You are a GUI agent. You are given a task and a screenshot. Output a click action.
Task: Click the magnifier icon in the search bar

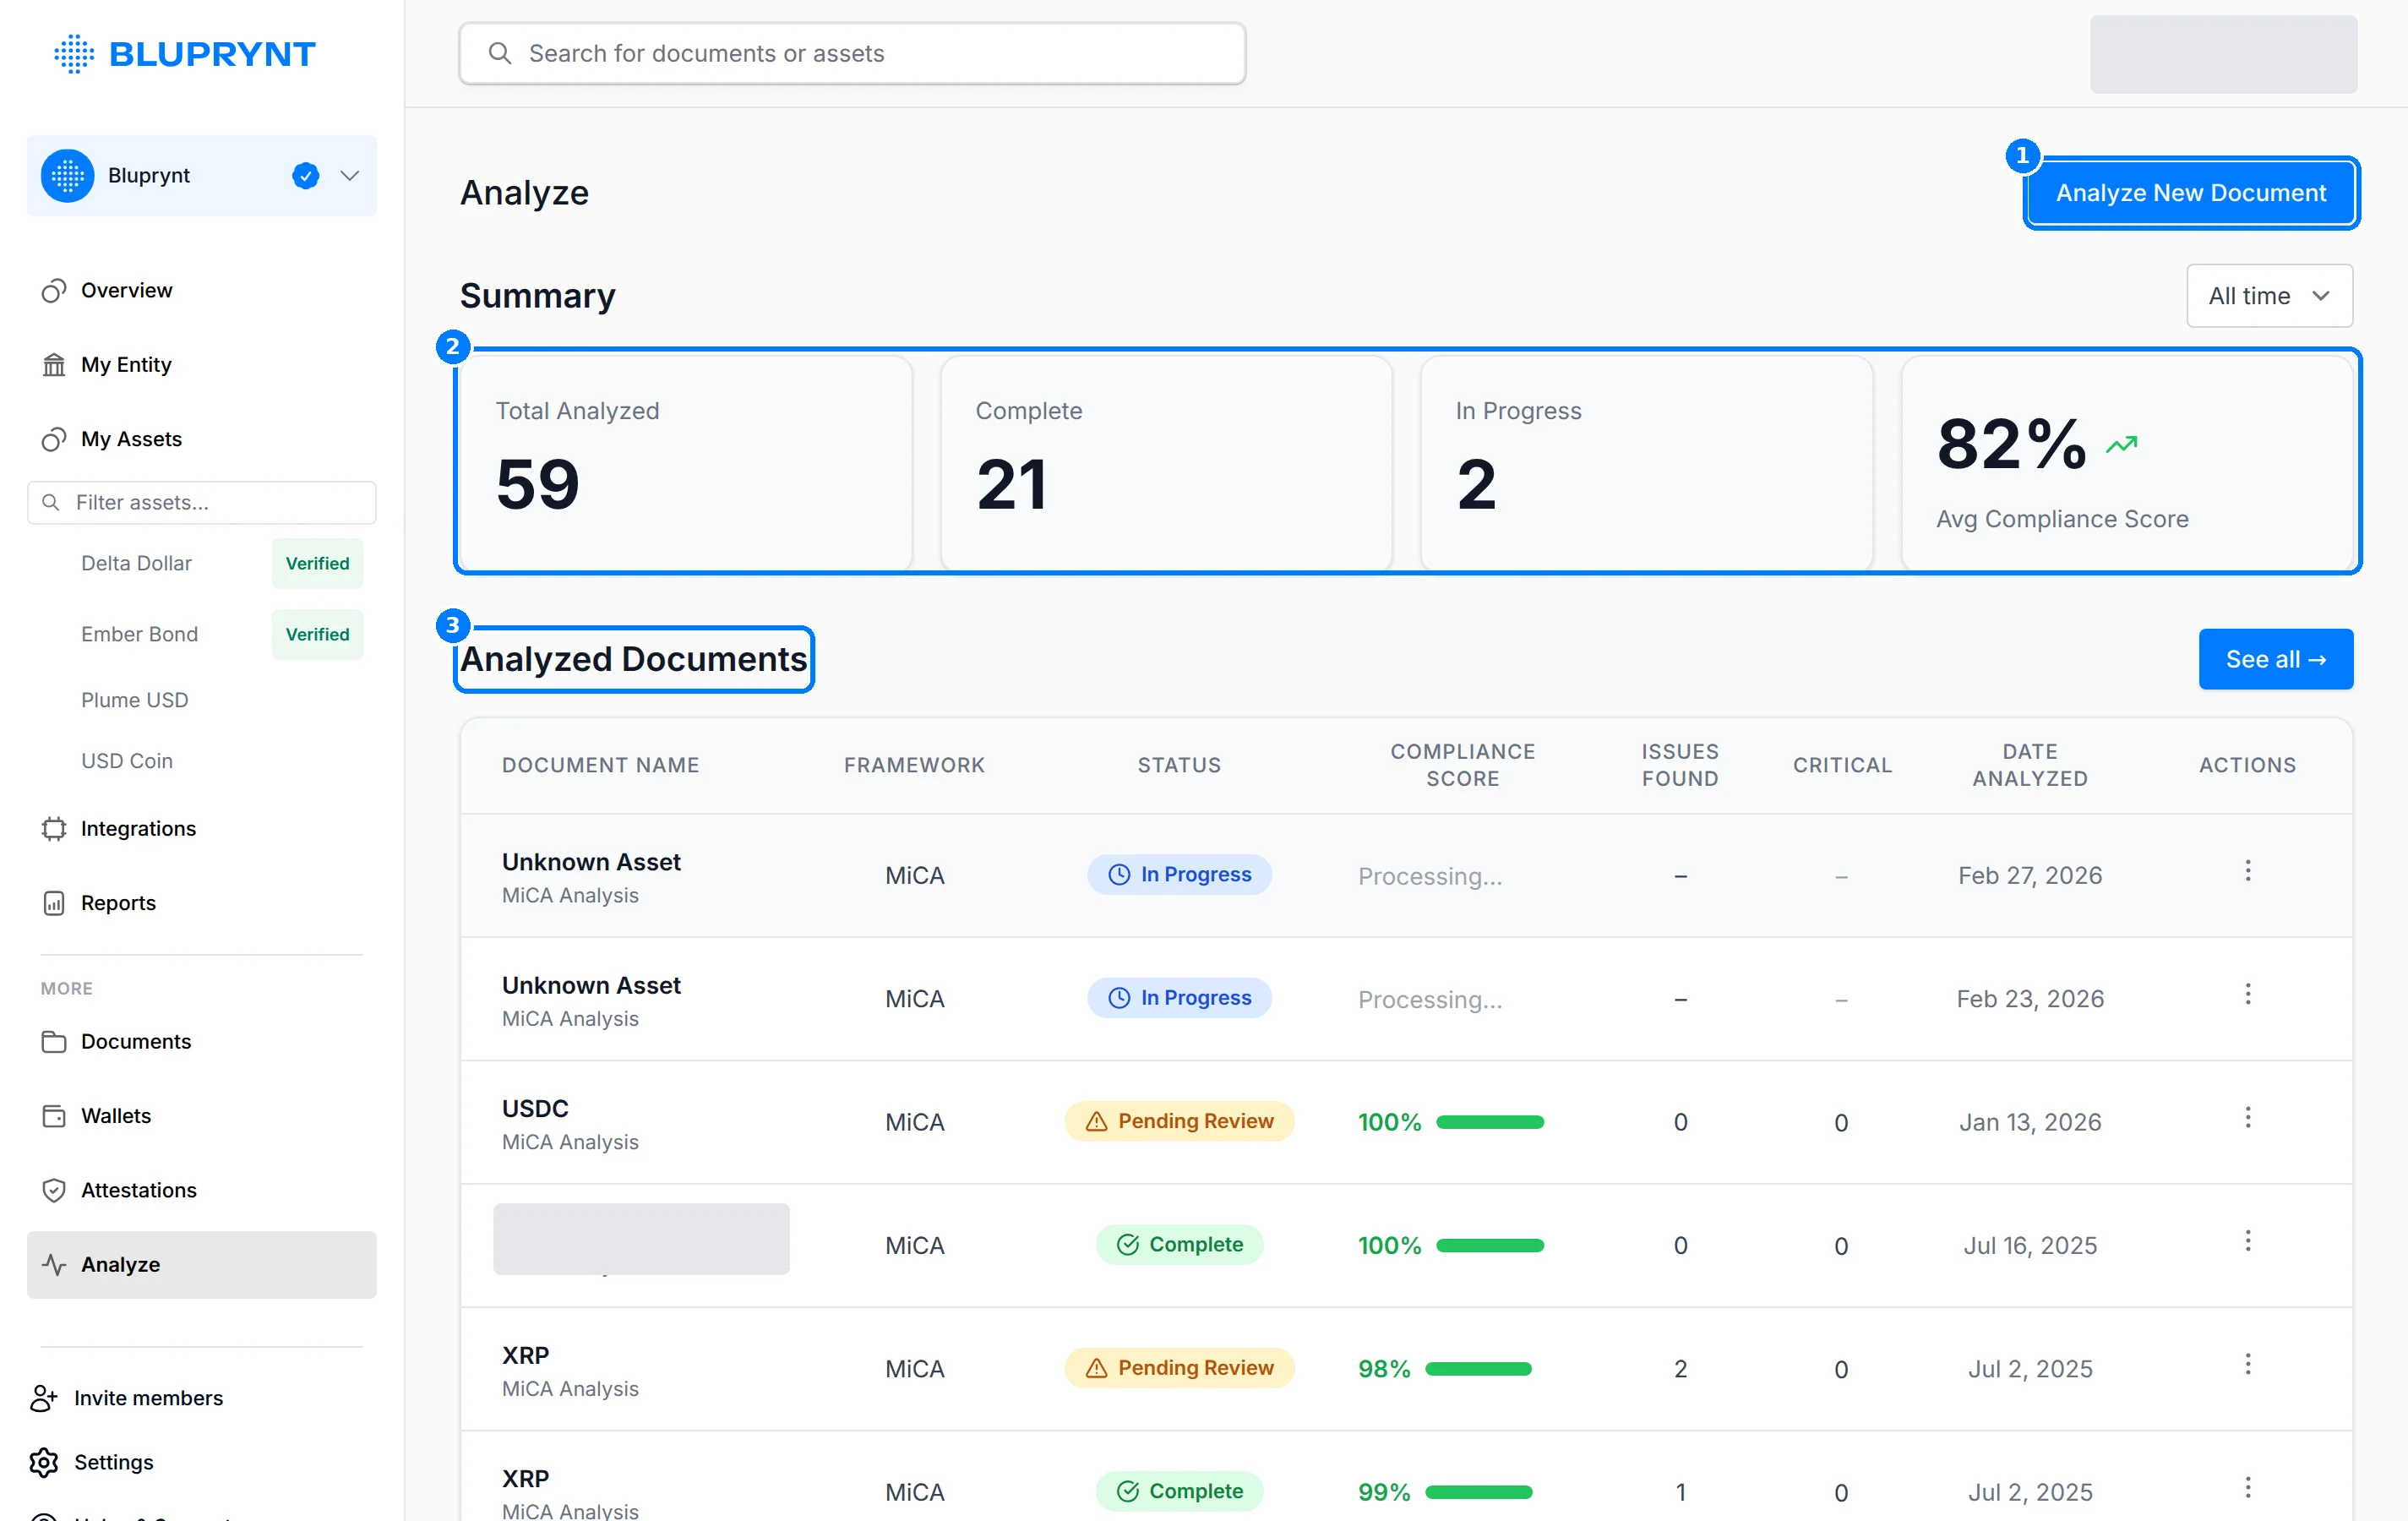[499, 53]
